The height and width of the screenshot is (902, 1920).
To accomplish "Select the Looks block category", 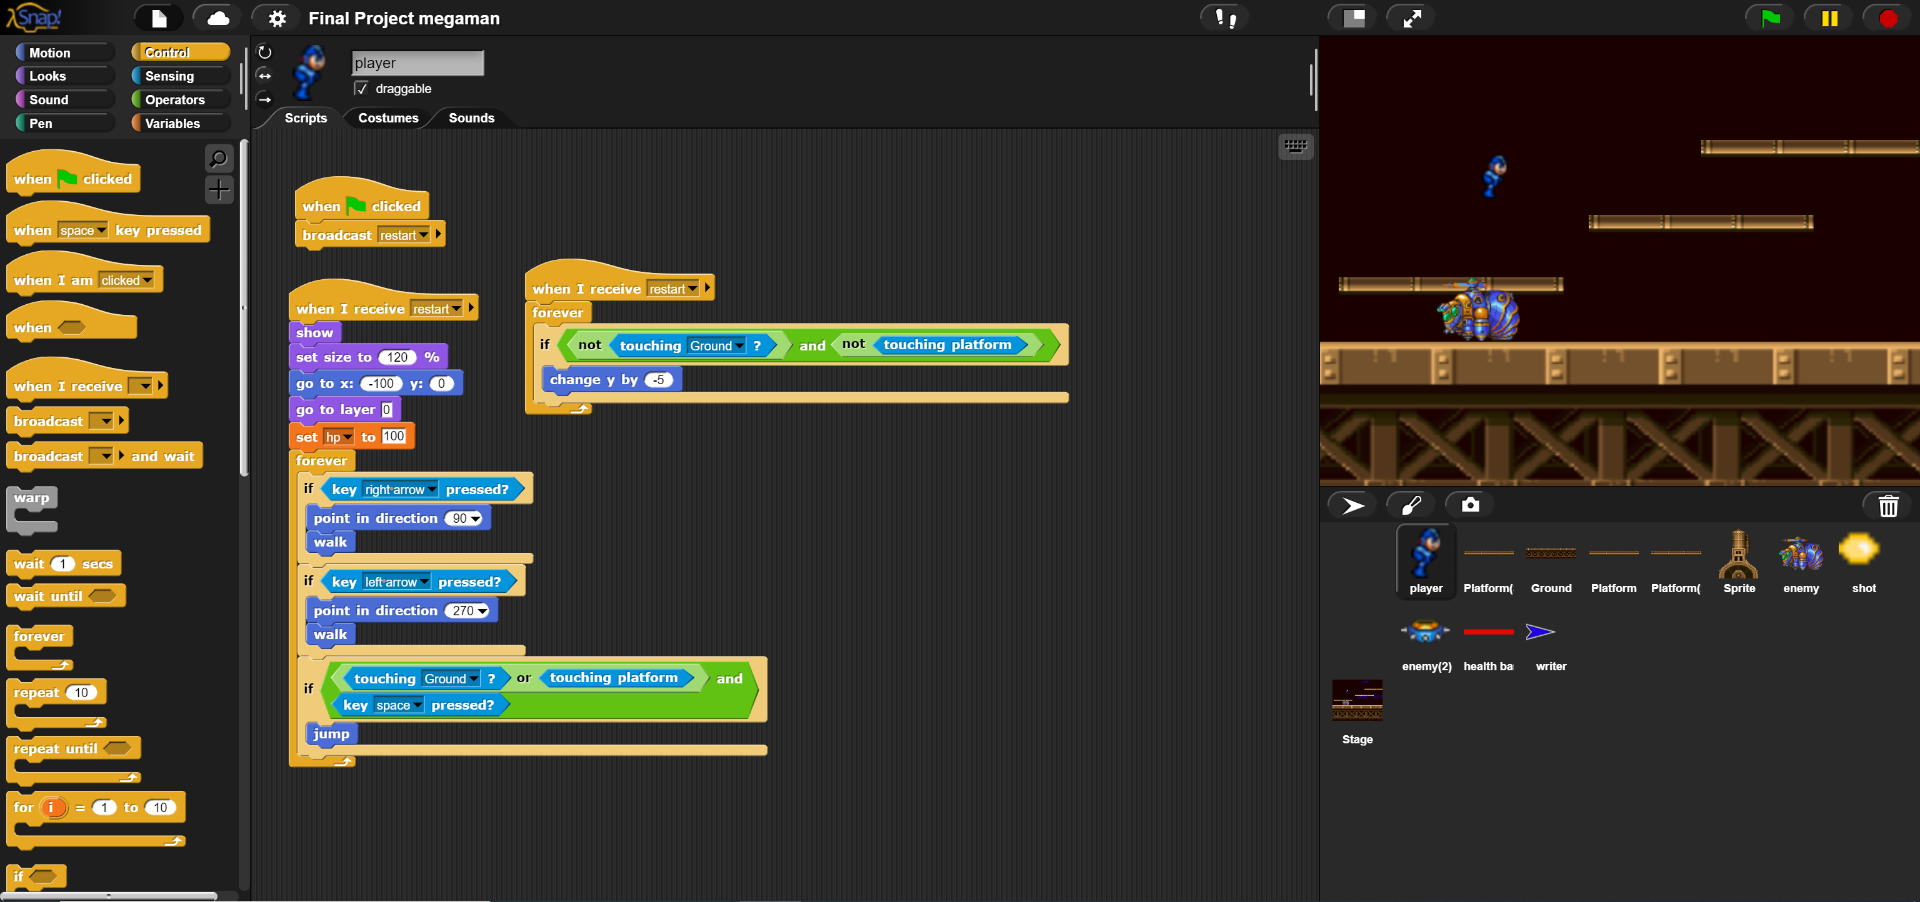I will pyautogui.click(x=64, y=76).
